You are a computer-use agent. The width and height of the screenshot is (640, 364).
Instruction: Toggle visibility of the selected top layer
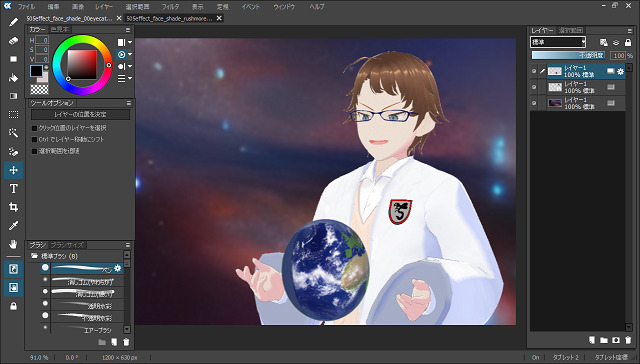534,71
